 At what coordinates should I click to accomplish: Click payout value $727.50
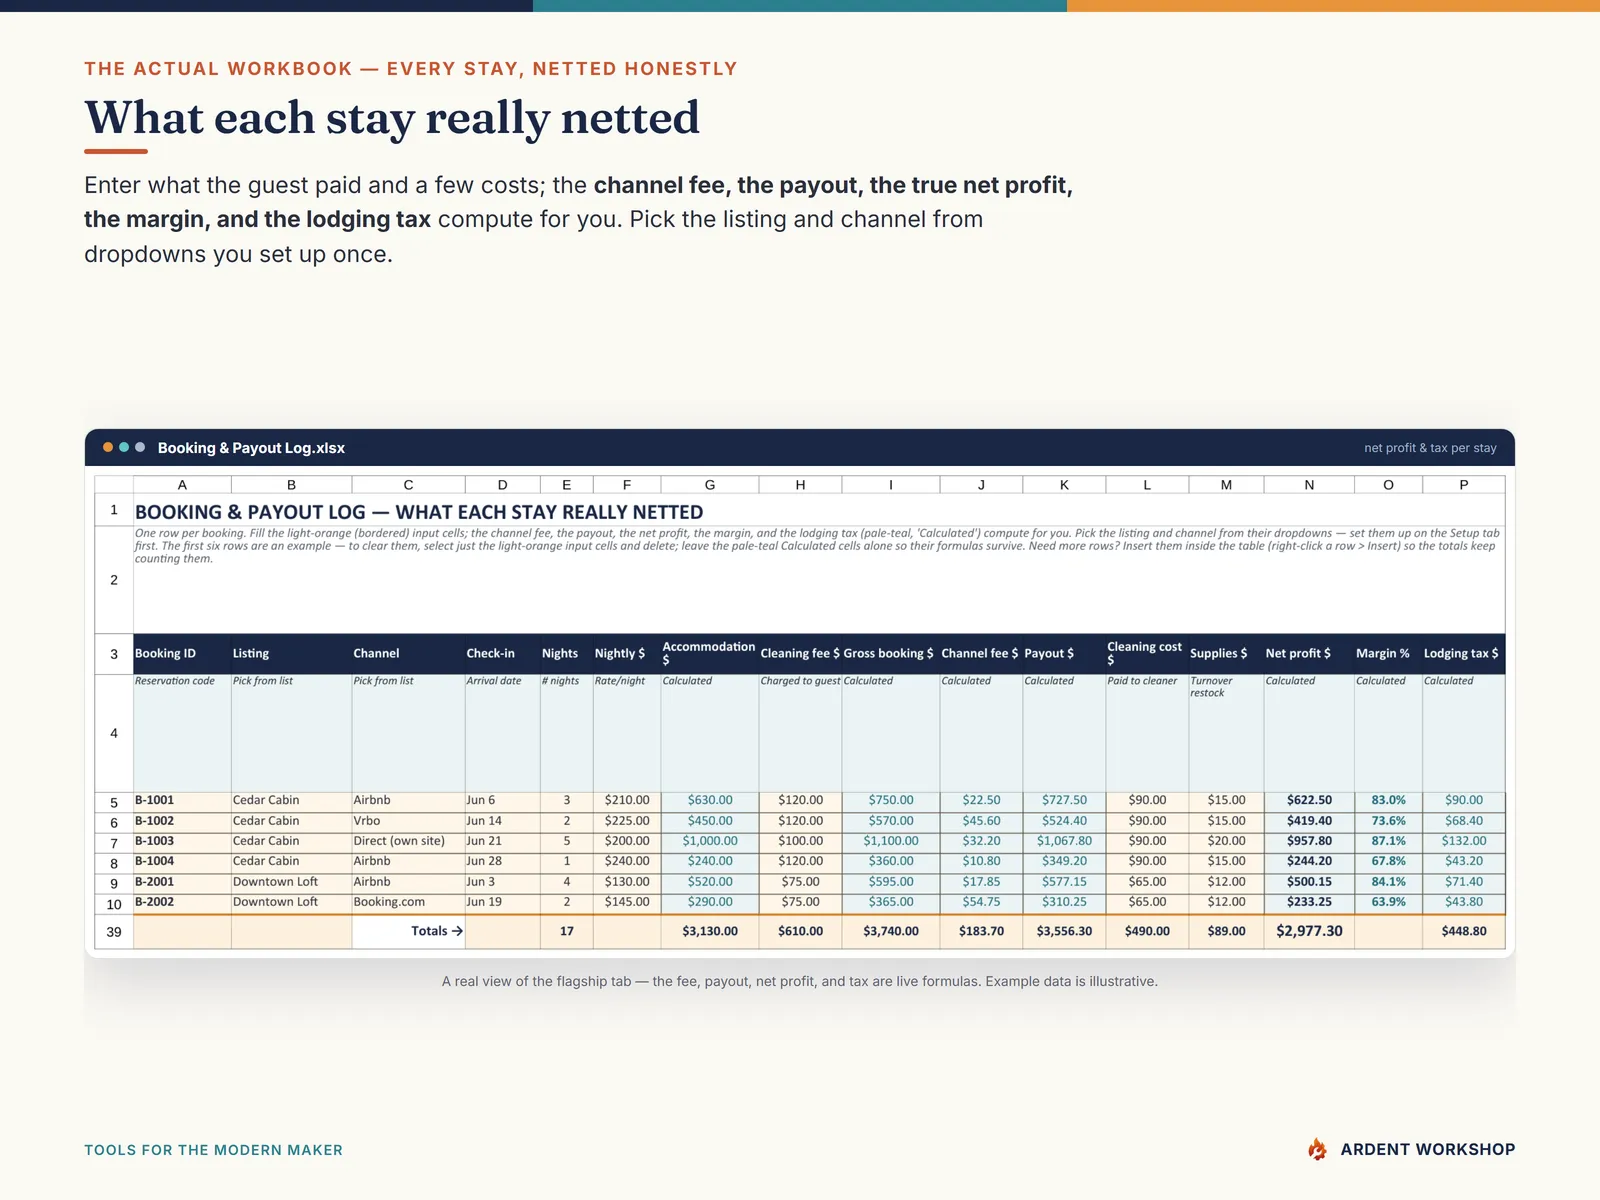(x=1064, y=800)
